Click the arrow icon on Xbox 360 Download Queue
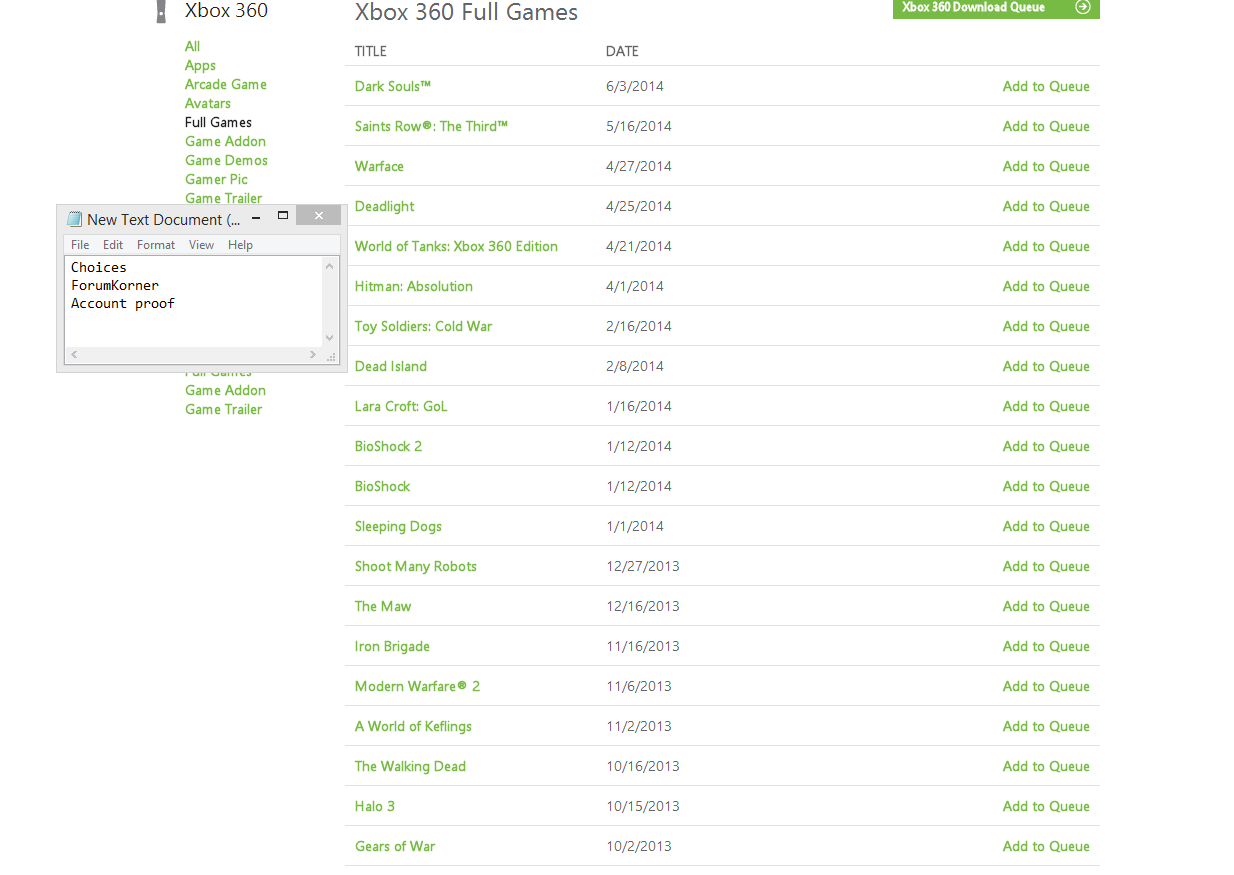 coord(1082,7)
